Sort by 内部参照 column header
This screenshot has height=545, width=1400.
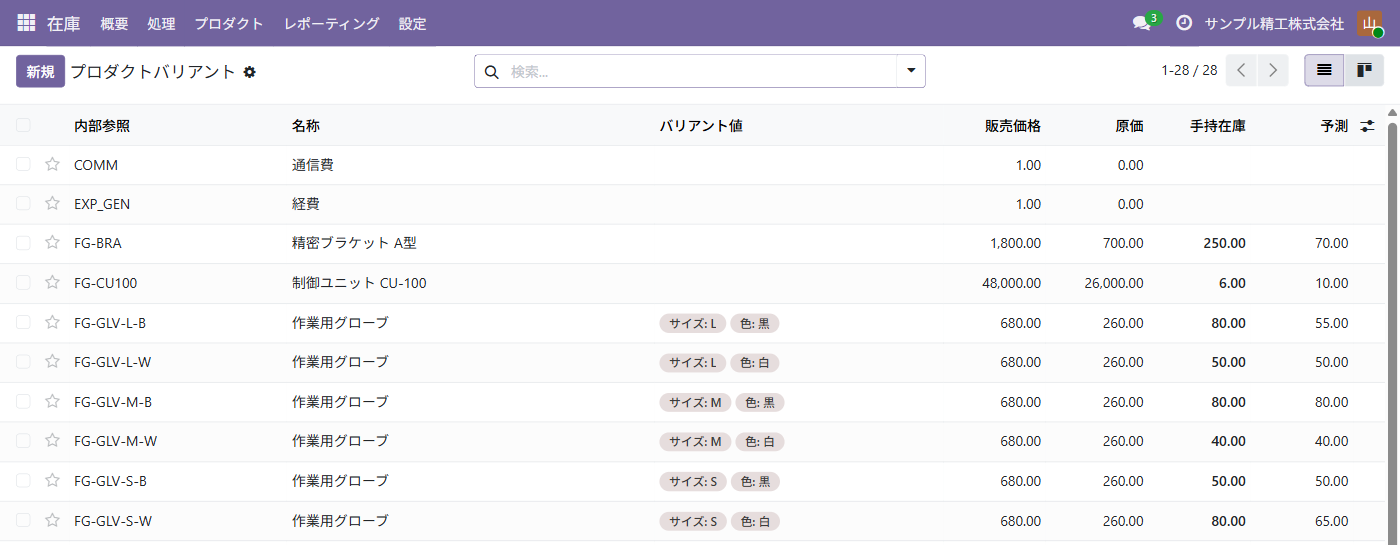coord(102,126)
